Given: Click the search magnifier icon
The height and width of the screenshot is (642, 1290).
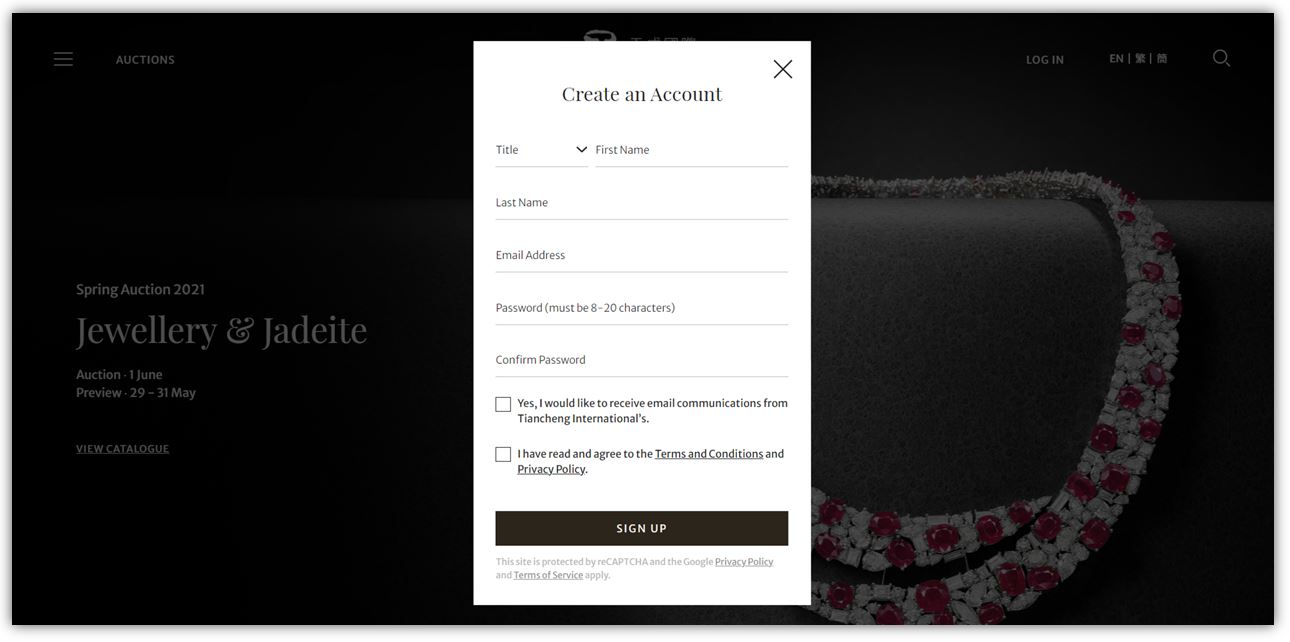Looking at the screenshot, I should tap(1221, 58).
